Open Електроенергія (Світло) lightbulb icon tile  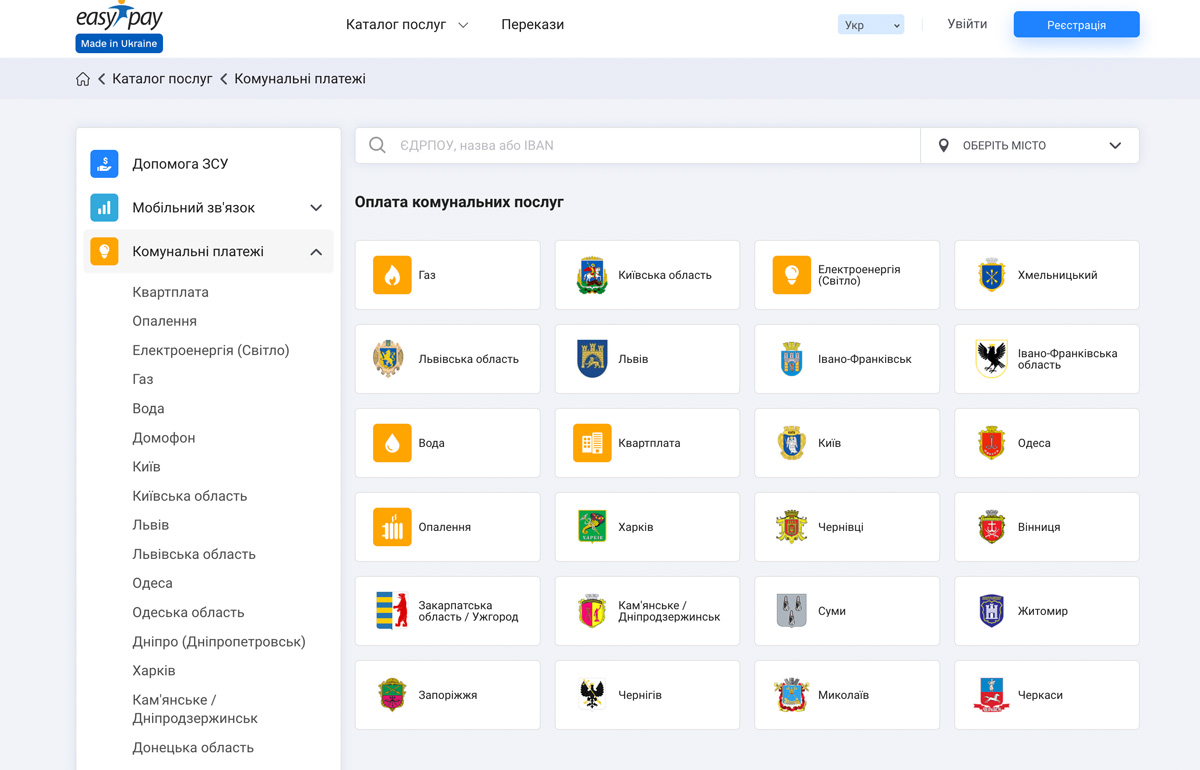pos(791,275)
